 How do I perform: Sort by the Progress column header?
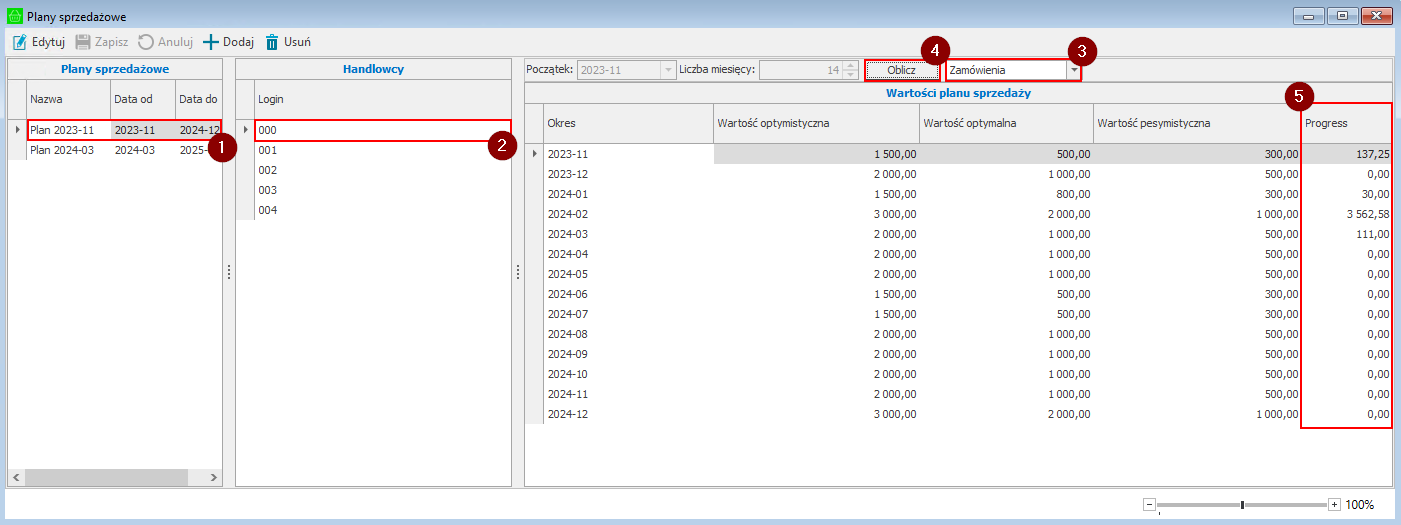tap(1344, 123)
